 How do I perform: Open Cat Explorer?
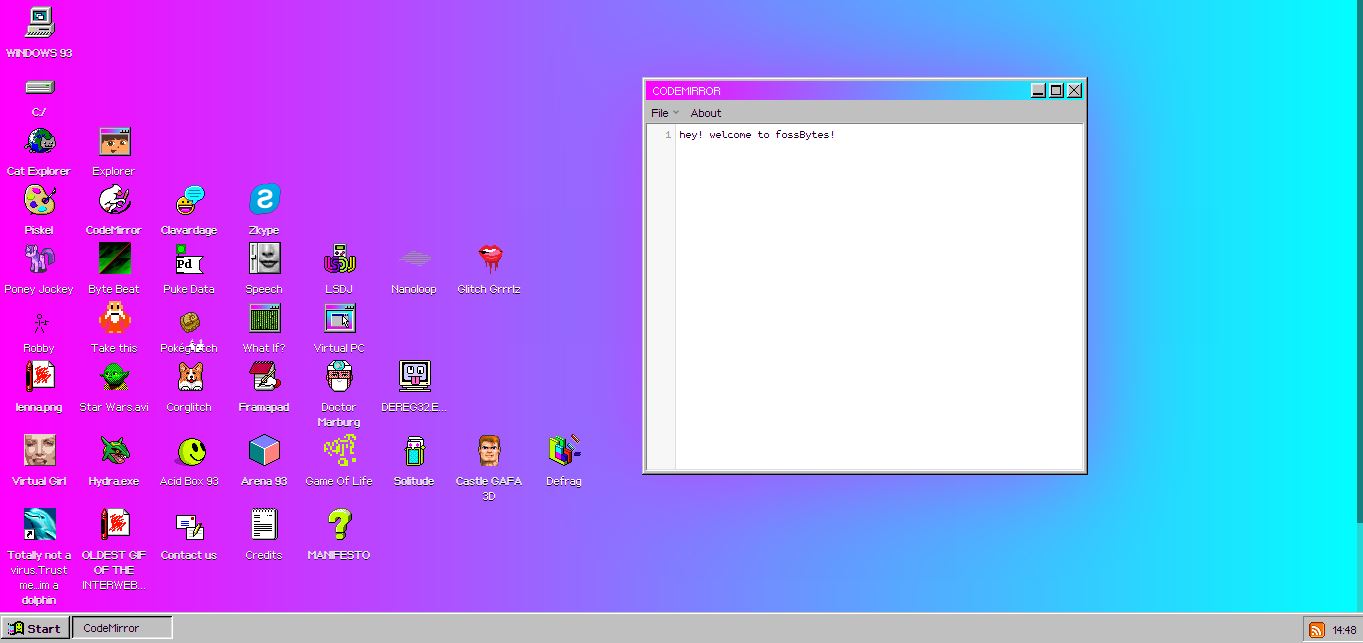pos(38,144)
